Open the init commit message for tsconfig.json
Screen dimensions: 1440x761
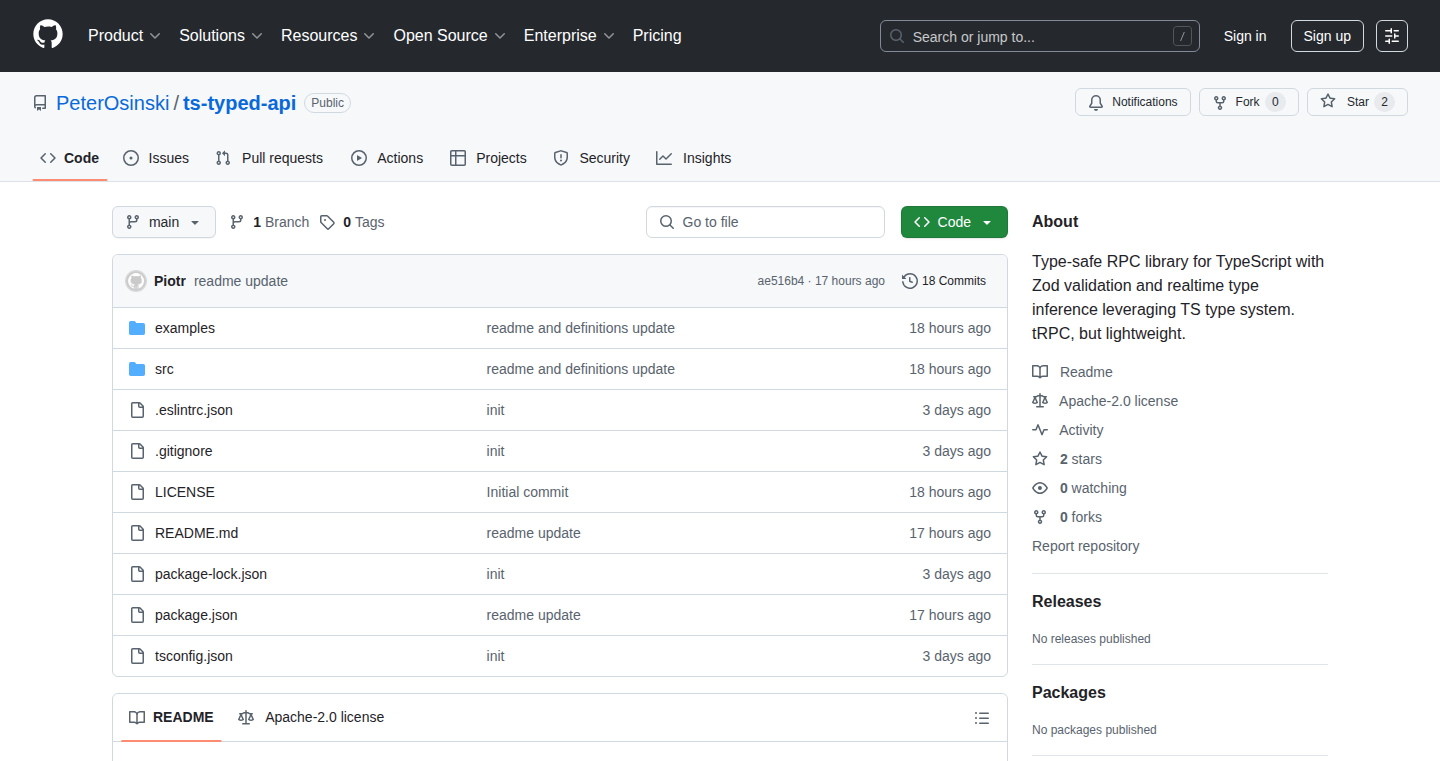pos(496,656)
